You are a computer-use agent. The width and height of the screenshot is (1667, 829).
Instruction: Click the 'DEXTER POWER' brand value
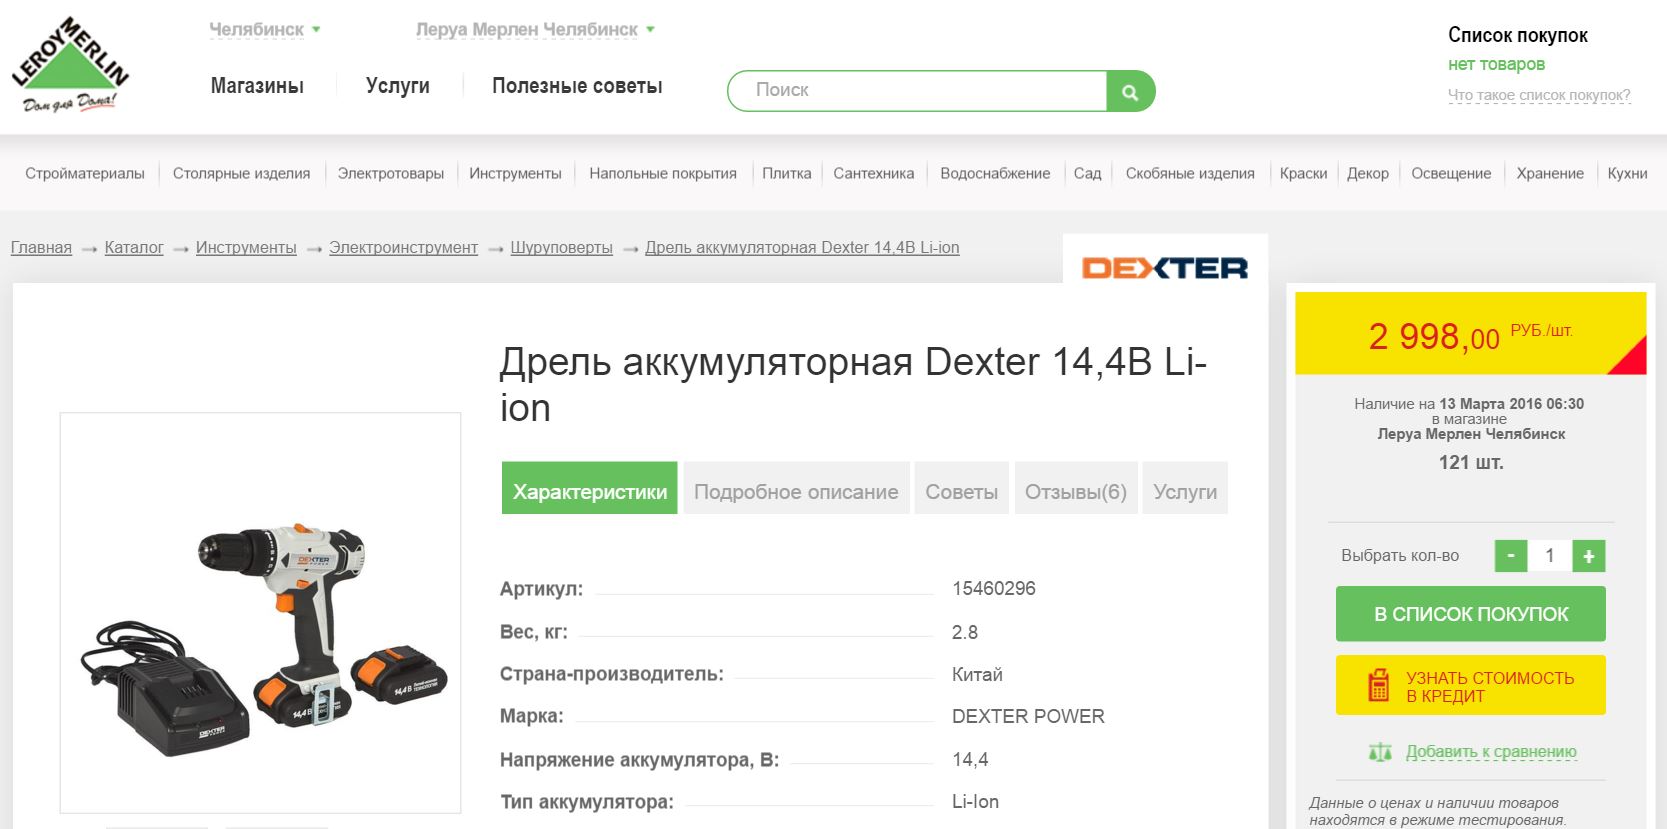[1028, 717]
